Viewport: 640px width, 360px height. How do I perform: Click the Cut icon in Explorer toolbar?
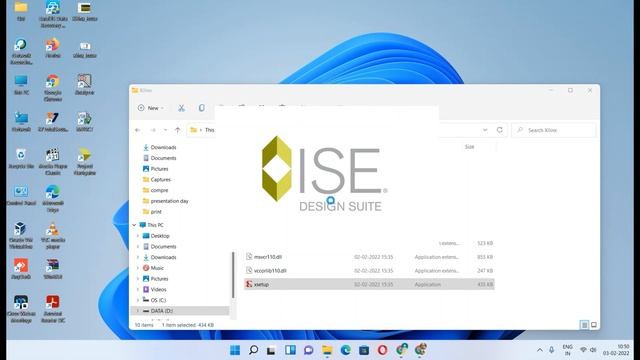(181, 108)
